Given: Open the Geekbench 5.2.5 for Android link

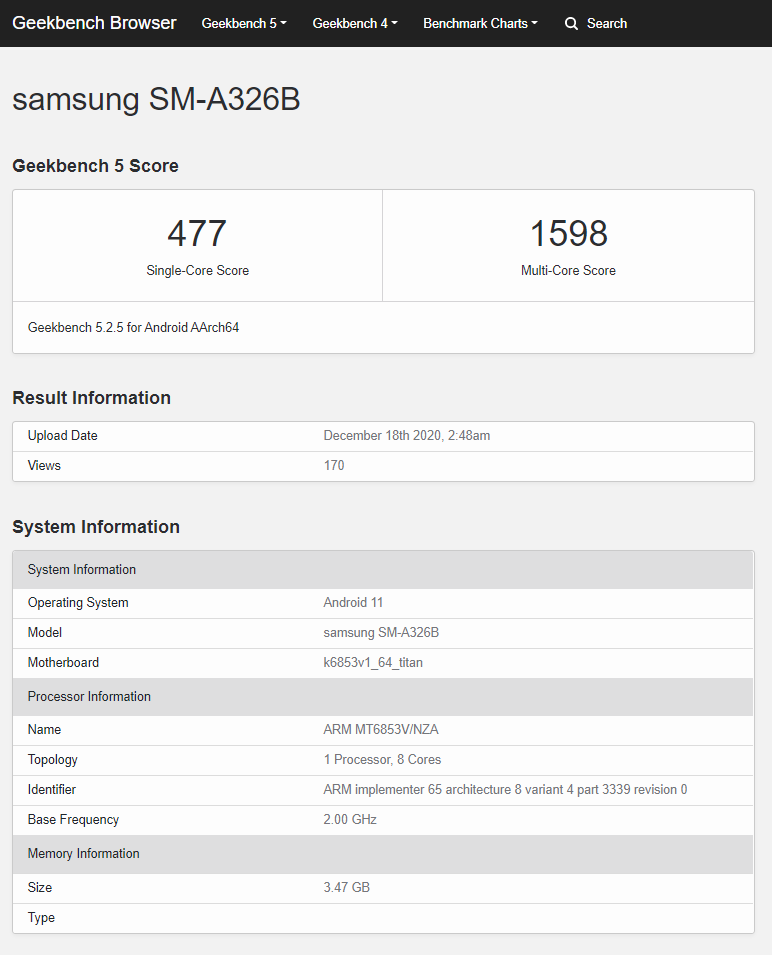Looking at the screenshot, I should pos(133,327).
